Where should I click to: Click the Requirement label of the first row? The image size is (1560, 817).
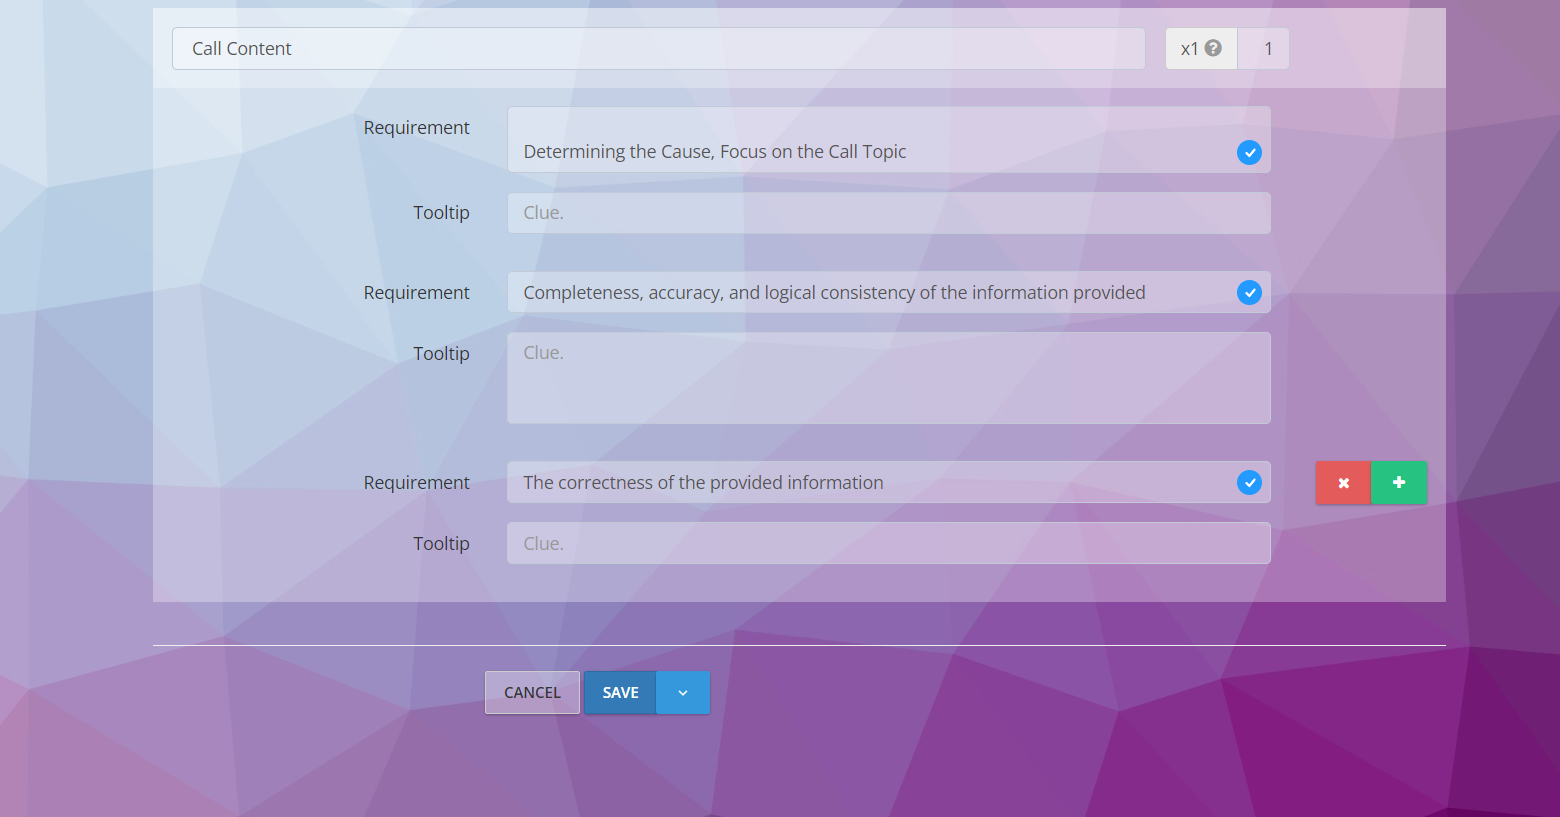coord(416,128)
